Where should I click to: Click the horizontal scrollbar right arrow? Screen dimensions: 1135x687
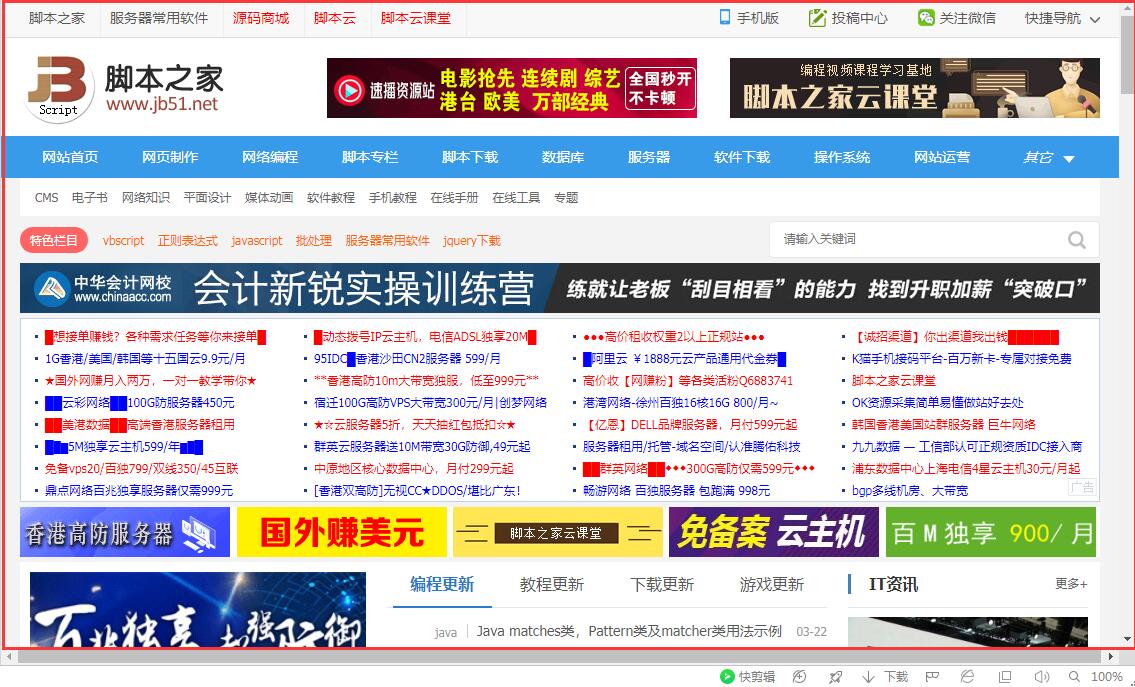tap(1111, 657)
